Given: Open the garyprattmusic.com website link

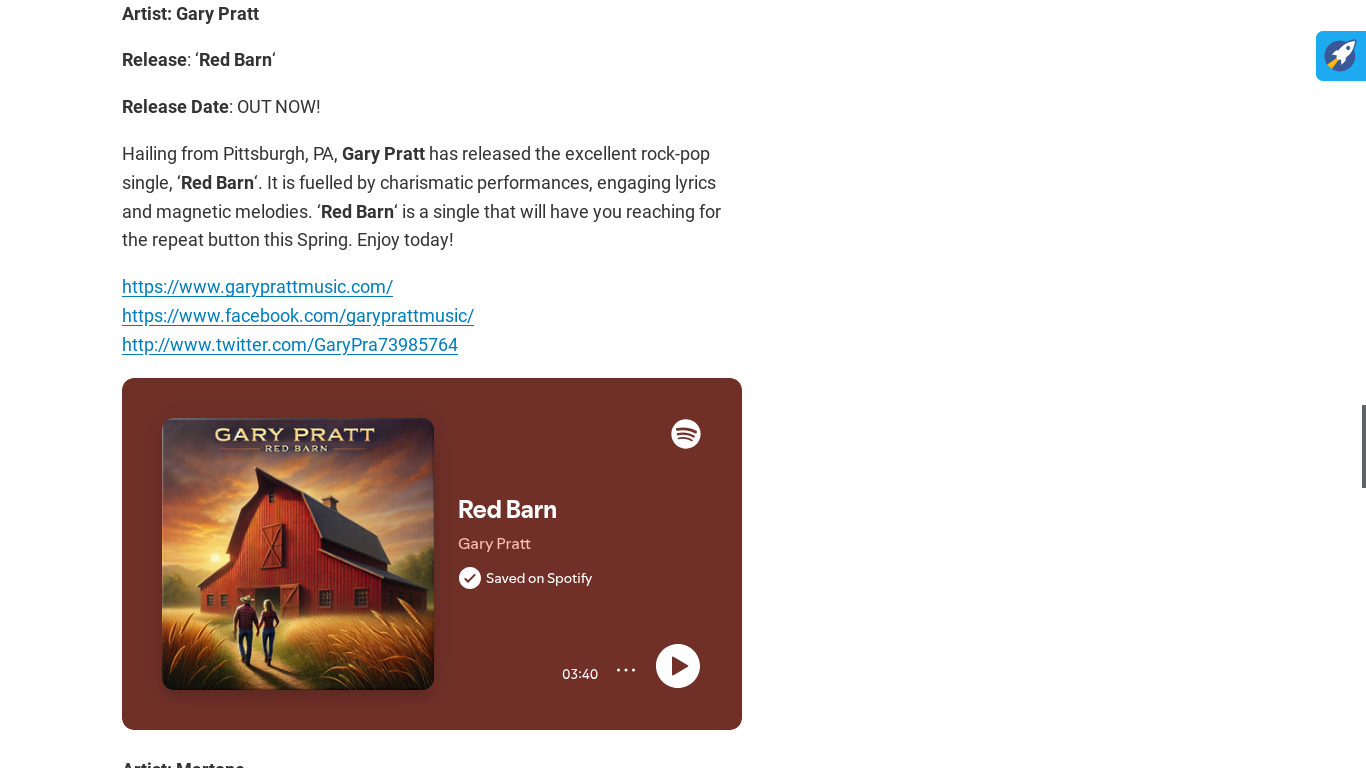Looking at the screenshot, I should [x=257, y=287].
